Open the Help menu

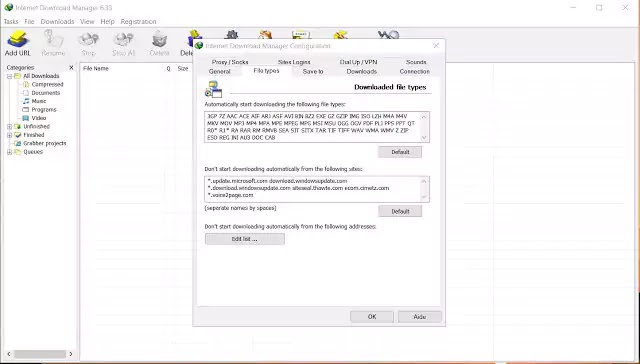[x=107, y=21]
